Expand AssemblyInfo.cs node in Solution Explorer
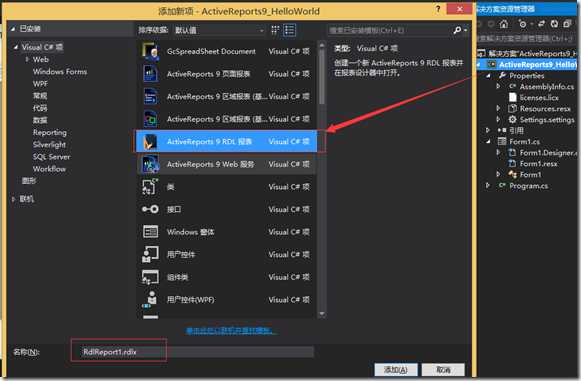 (x=498, y=86)
